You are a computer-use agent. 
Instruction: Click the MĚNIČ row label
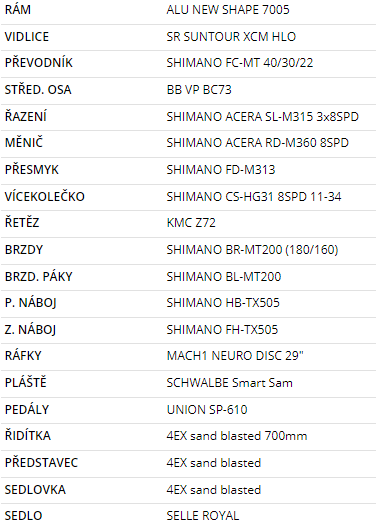24,142
